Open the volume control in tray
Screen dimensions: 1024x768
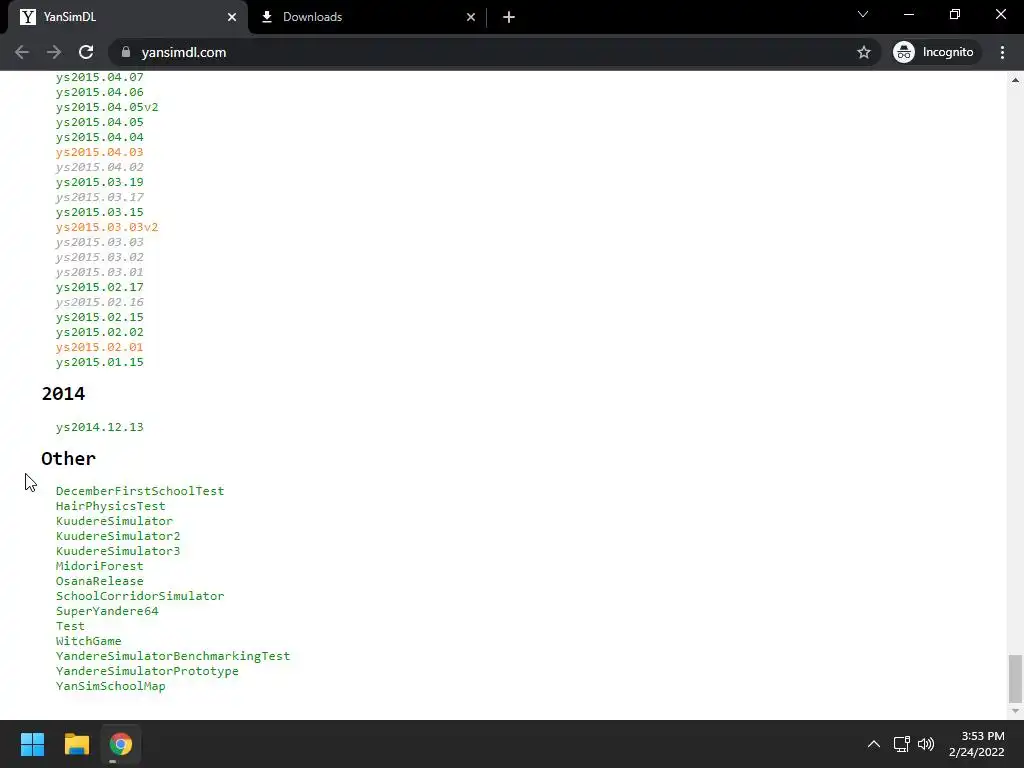tap(926, 744)
